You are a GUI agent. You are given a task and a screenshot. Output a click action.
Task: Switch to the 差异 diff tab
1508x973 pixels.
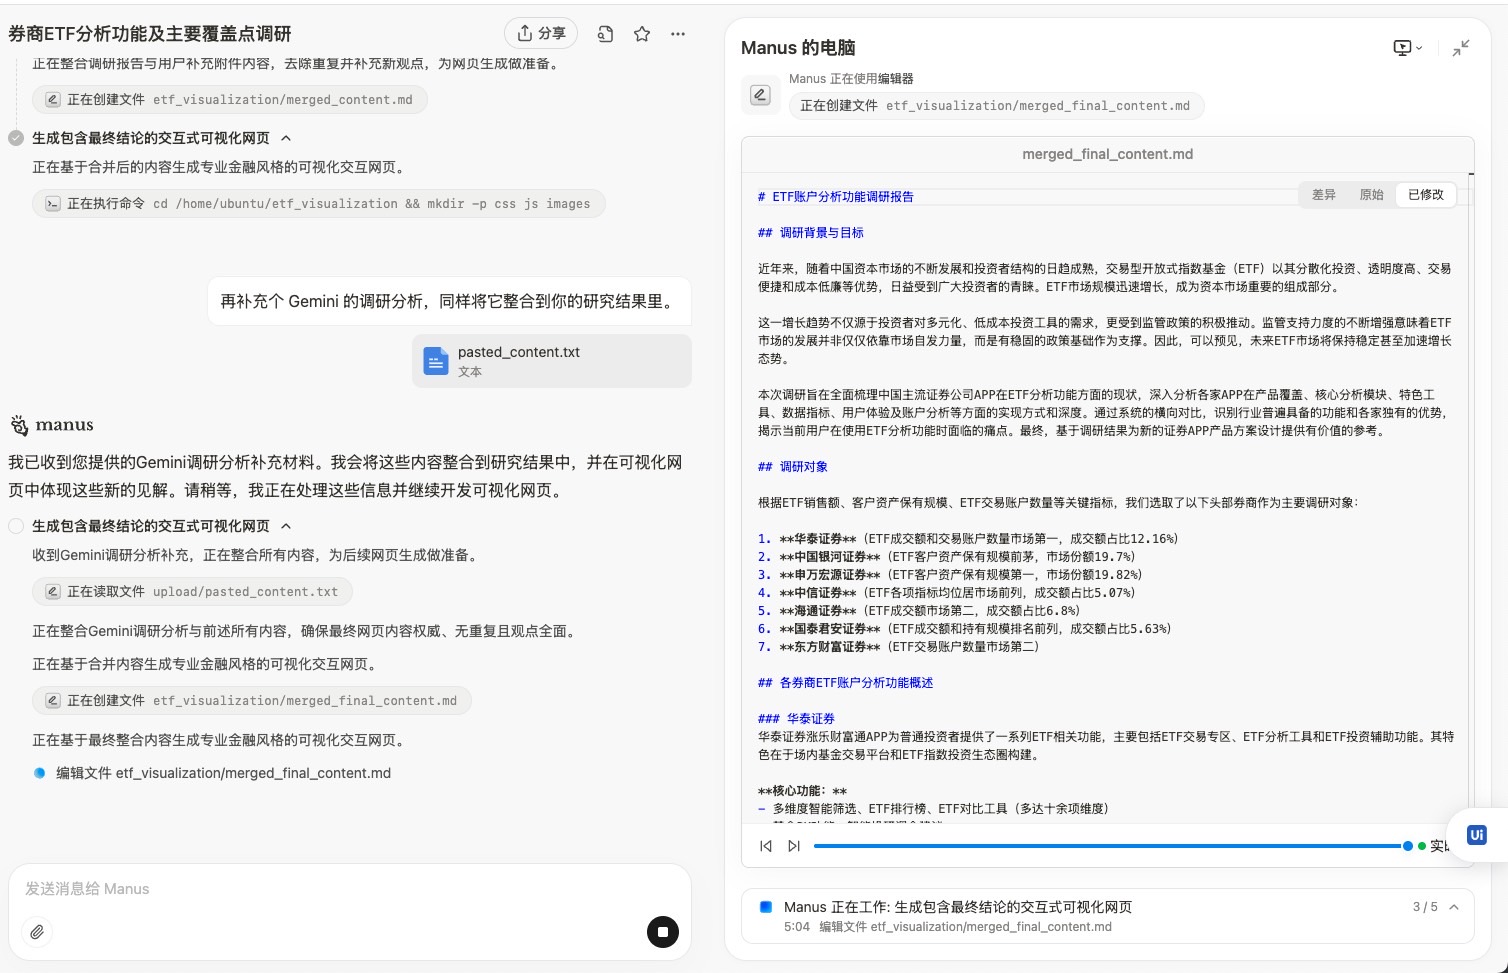(1323, 195)
